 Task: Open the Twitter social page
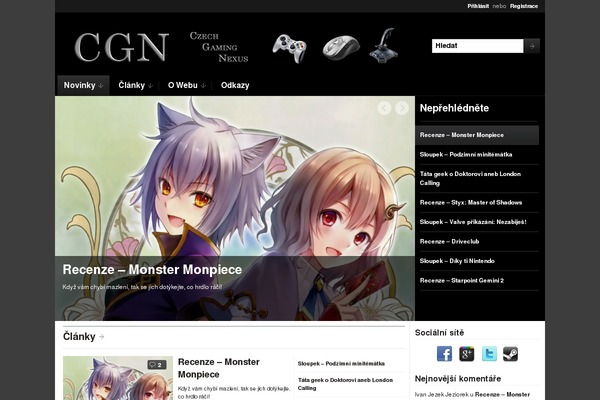pos(489,354)
